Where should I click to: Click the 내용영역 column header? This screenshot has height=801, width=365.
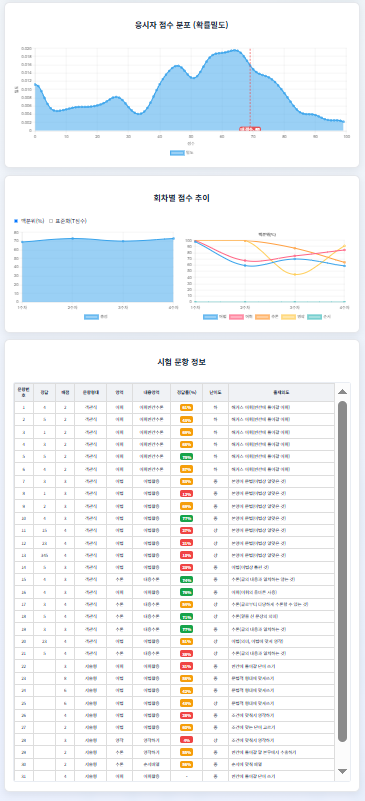(151, 392)
